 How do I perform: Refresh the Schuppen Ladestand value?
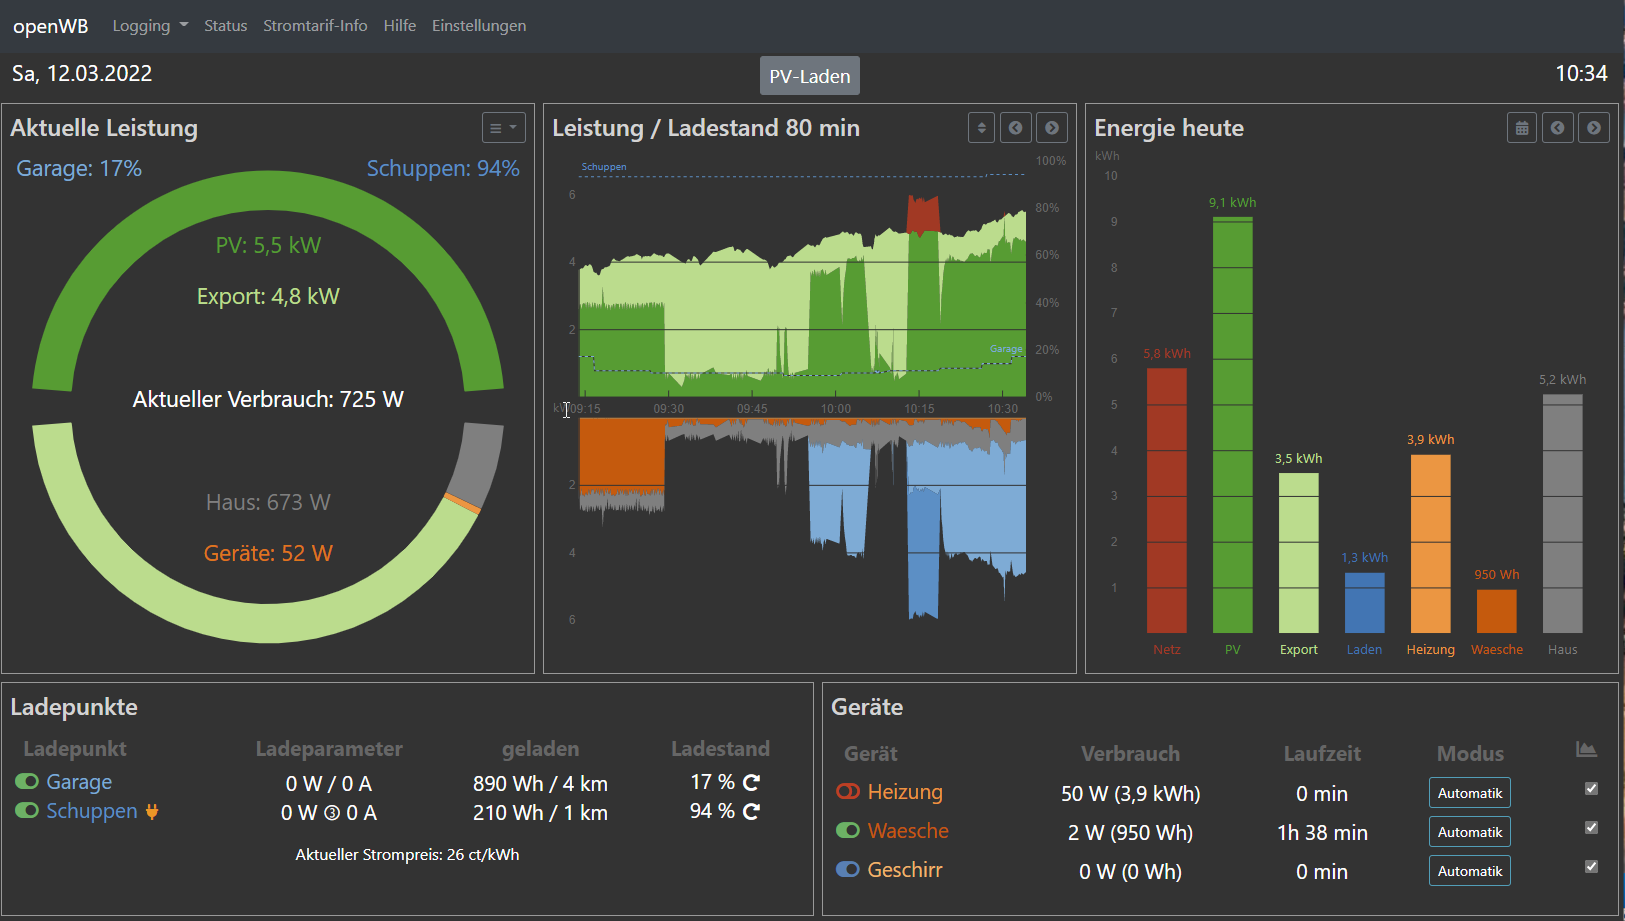[x=752, y=811]
